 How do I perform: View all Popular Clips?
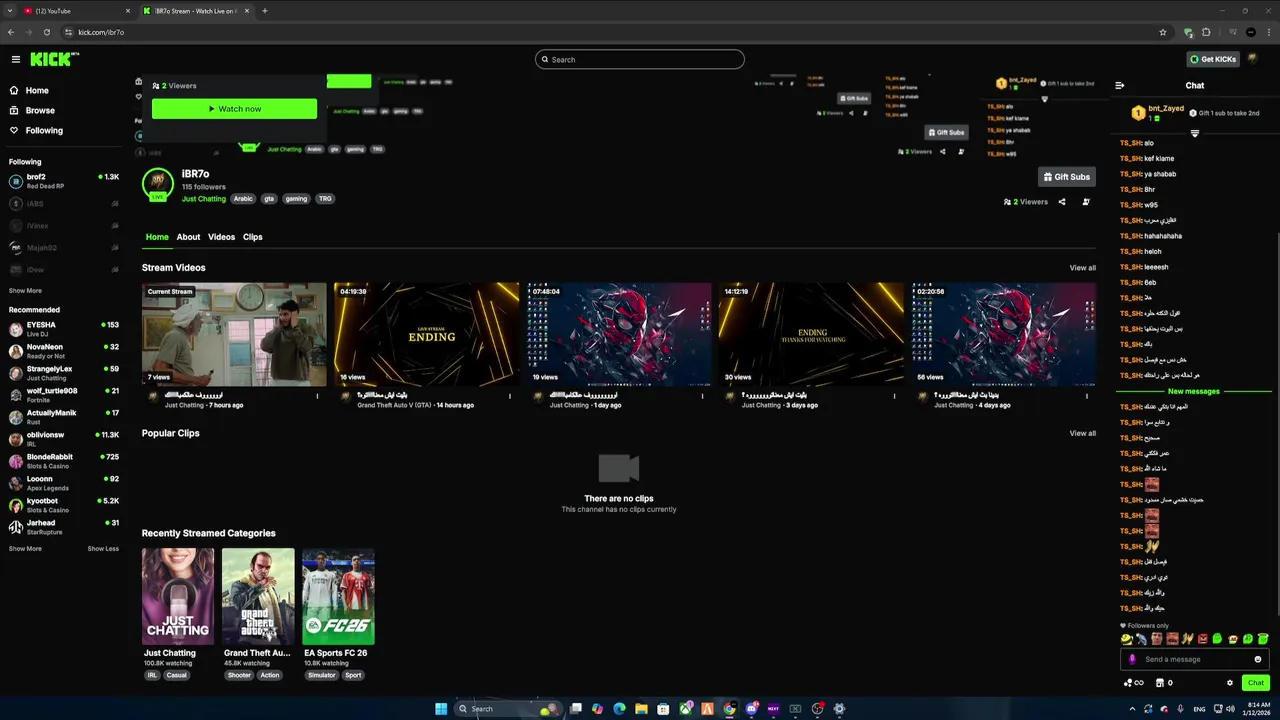click(x=1082, y=433)
